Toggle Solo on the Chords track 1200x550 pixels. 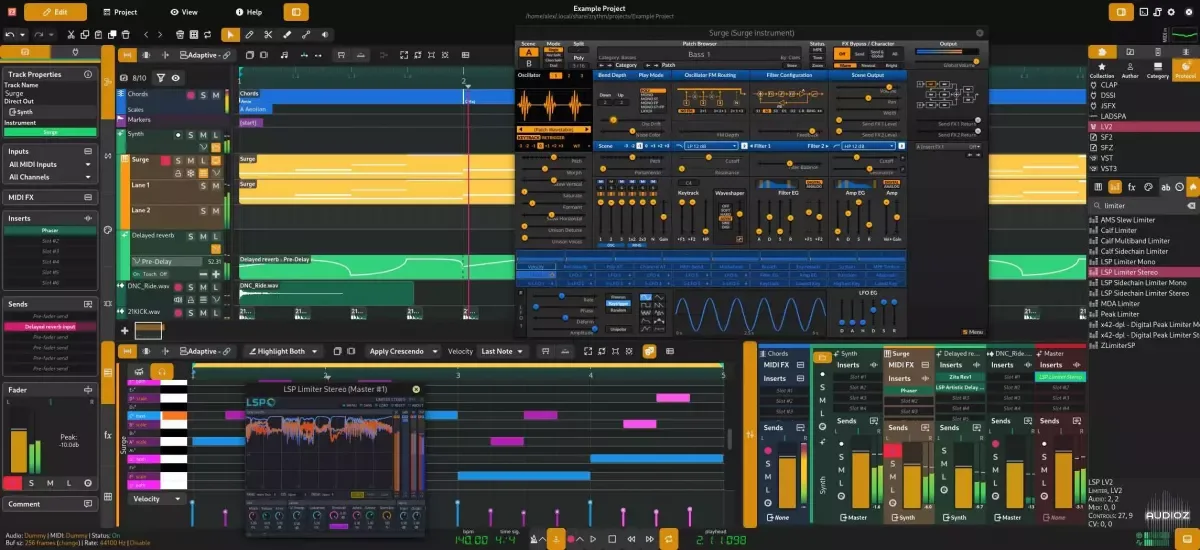[203, 95]
